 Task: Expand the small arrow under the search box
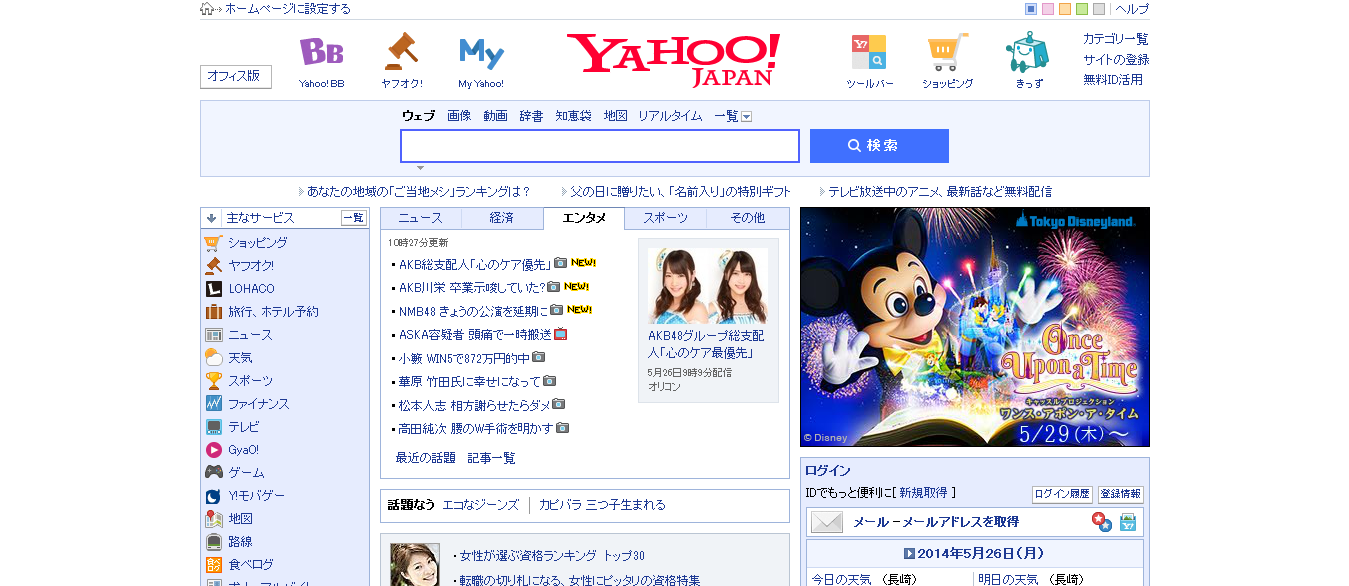point(420,168)
